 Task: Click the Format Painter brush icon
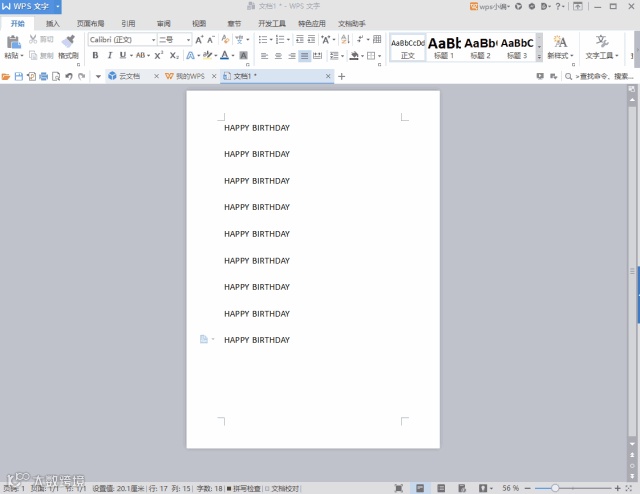coord(68,41)
